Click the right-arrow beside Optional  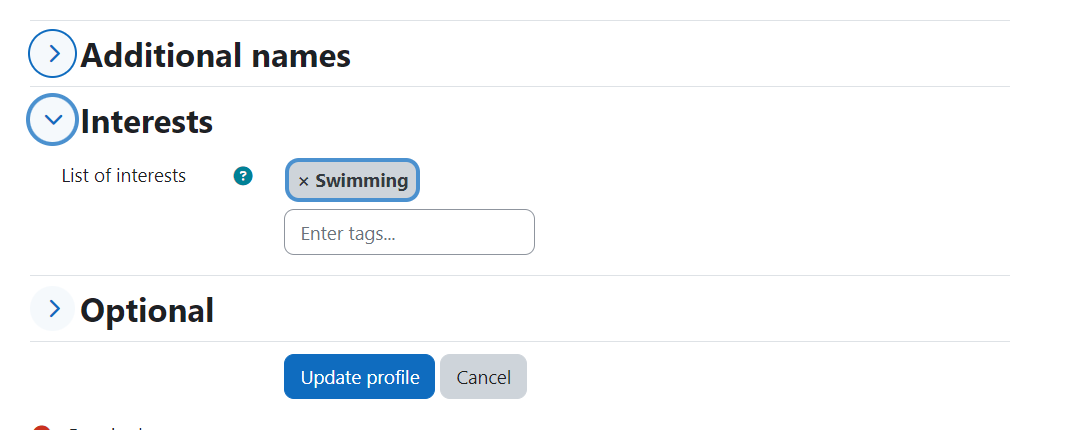[52, 309]
